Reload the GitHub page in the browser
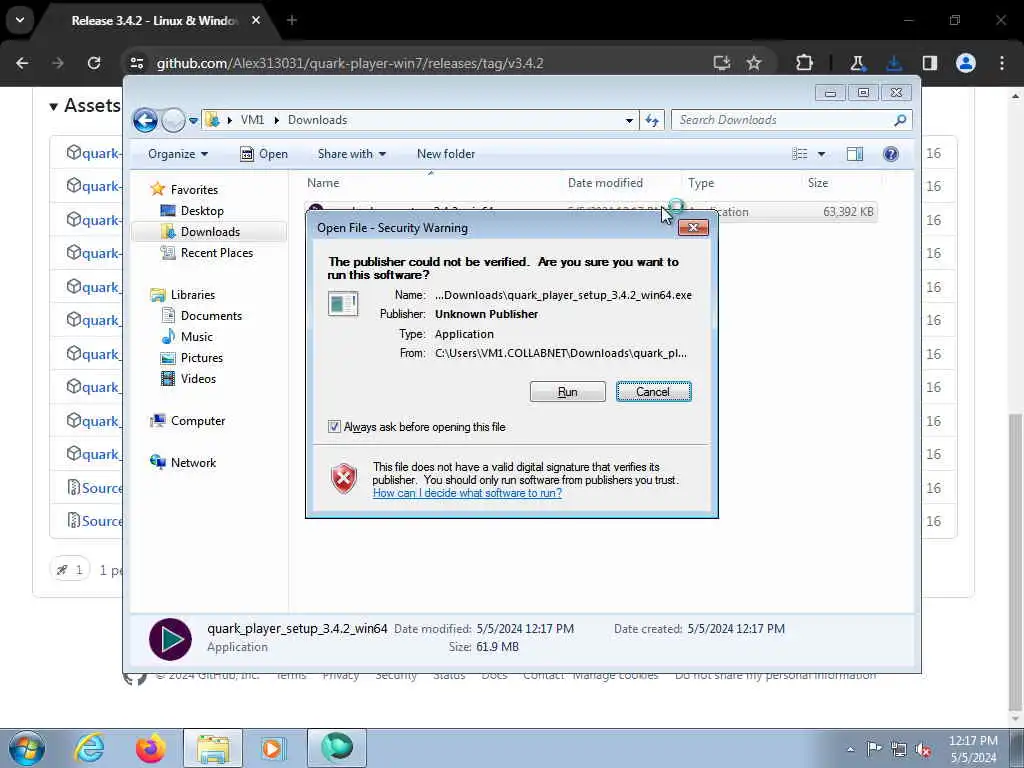 94,63
